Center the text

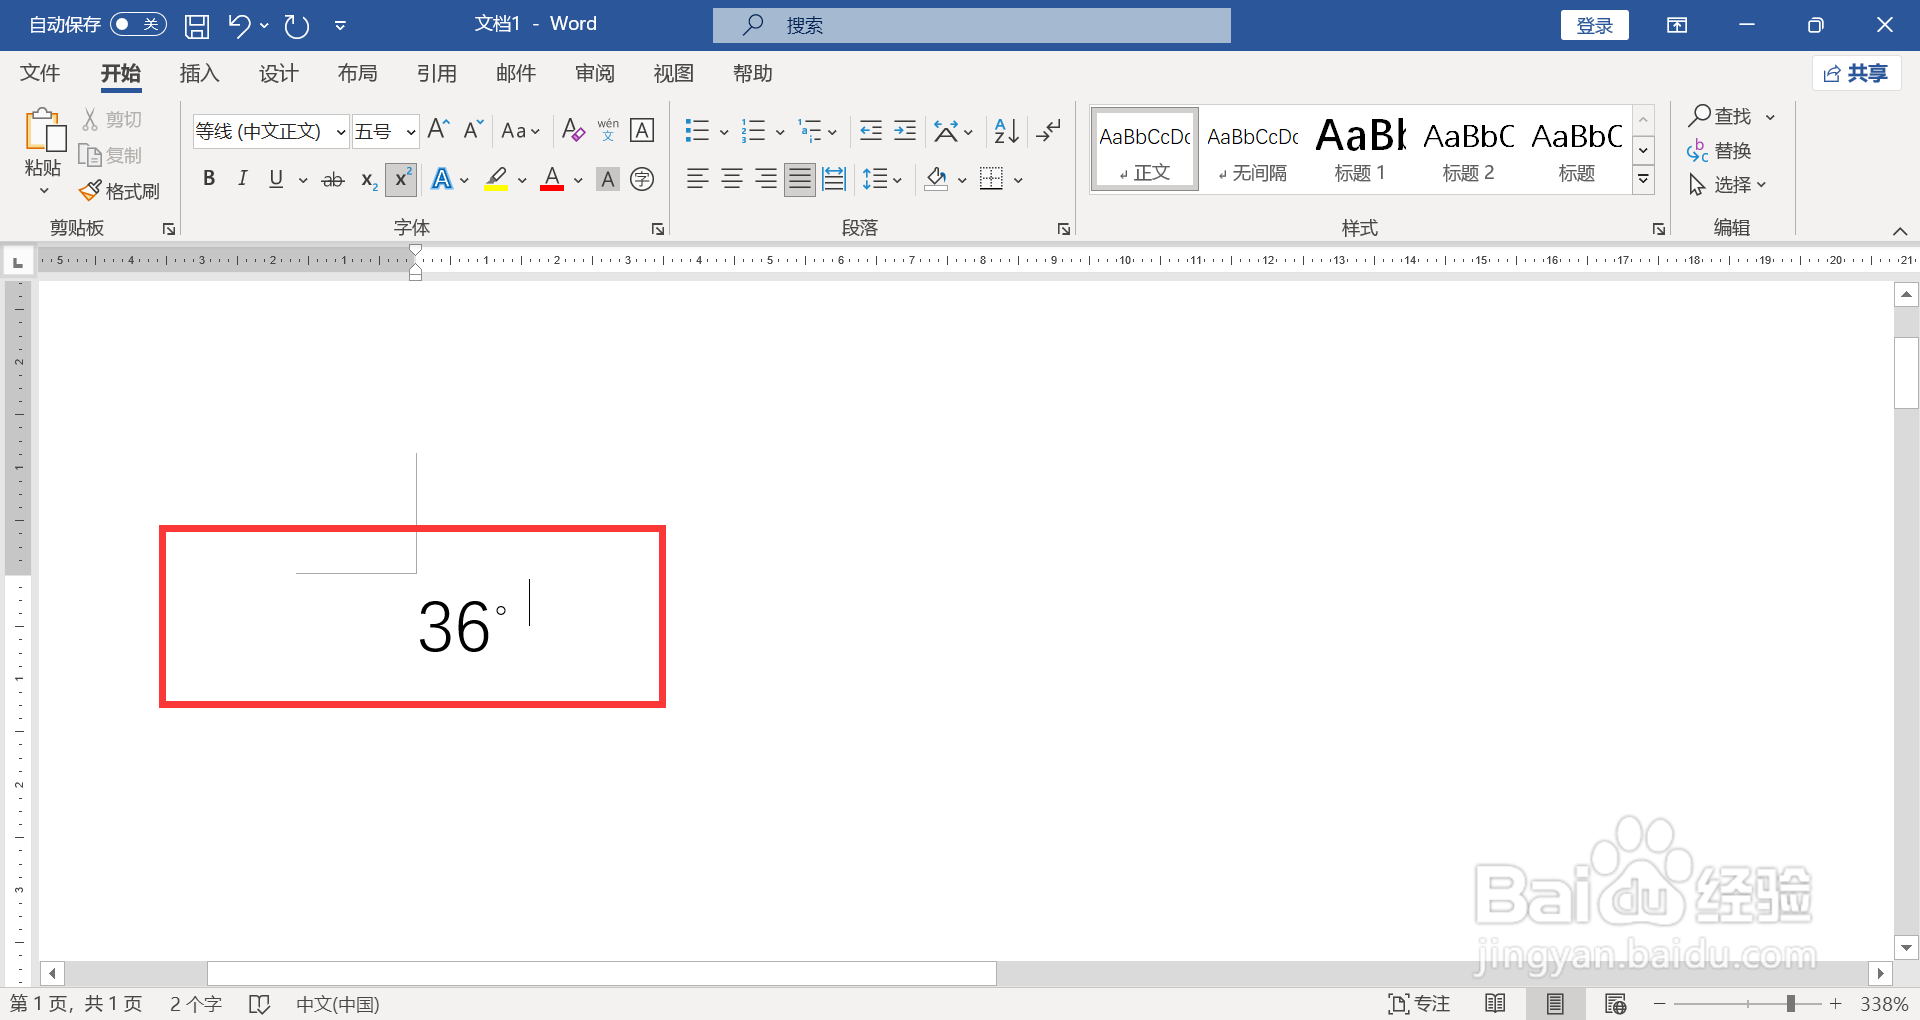[x=732, y=179]
